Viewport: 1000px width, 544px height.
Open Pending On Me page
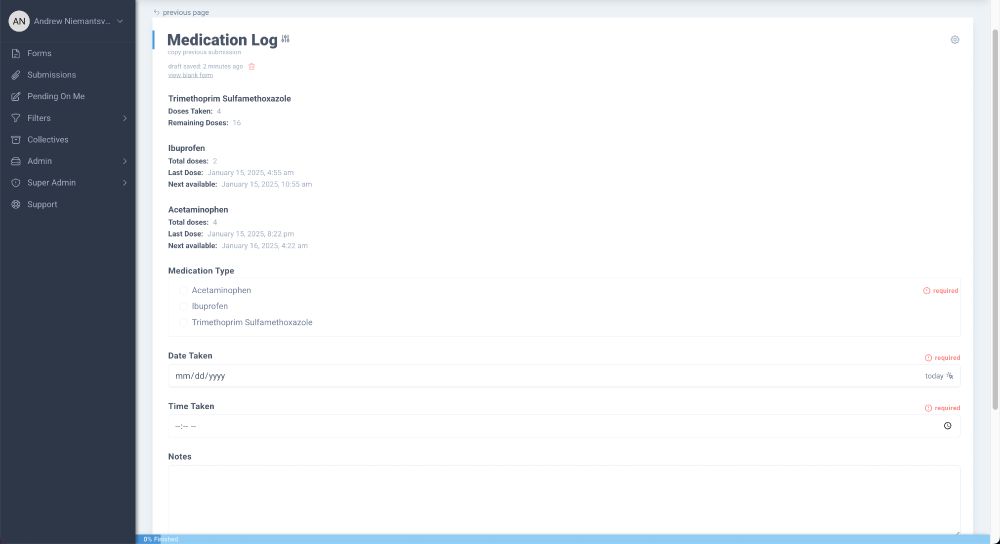[55, 96]
